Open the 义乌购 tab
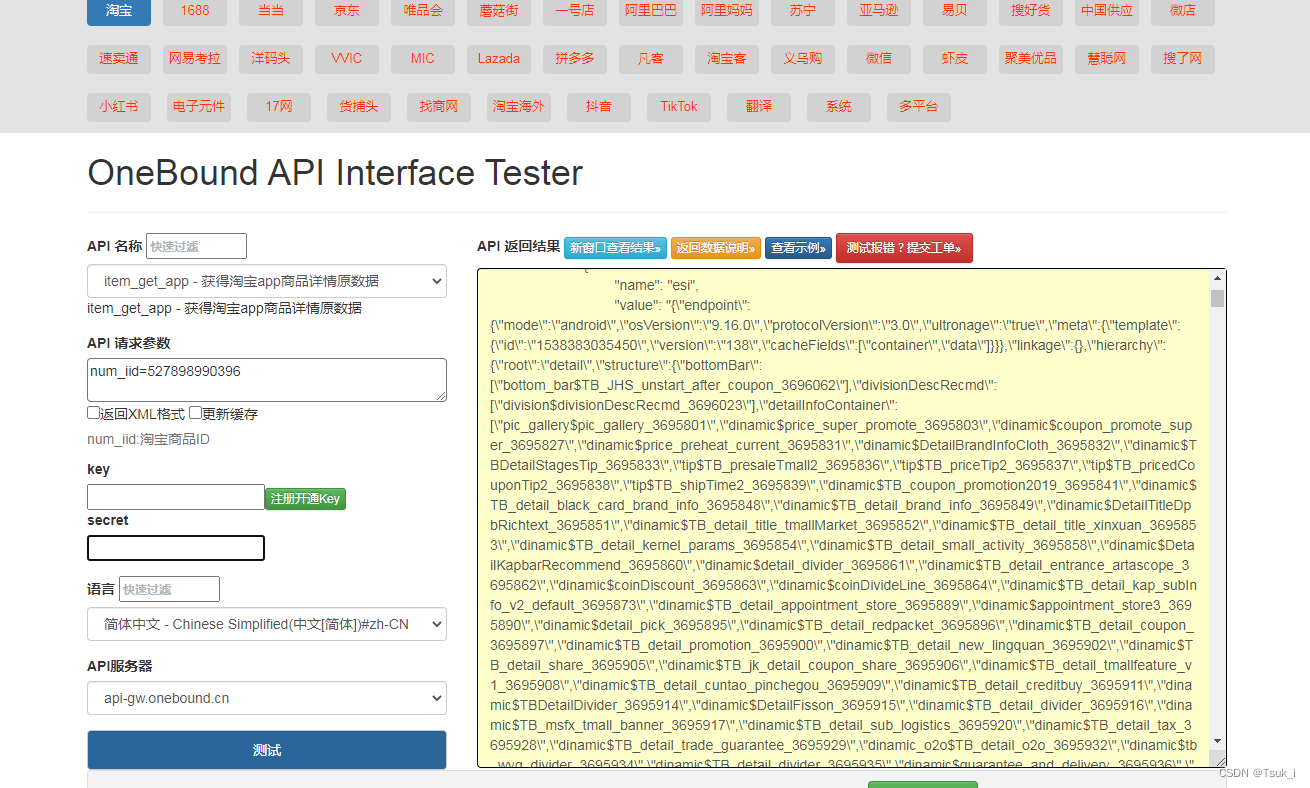The width and height of the screenshot is (1310, 788). (x=803, y=59)
